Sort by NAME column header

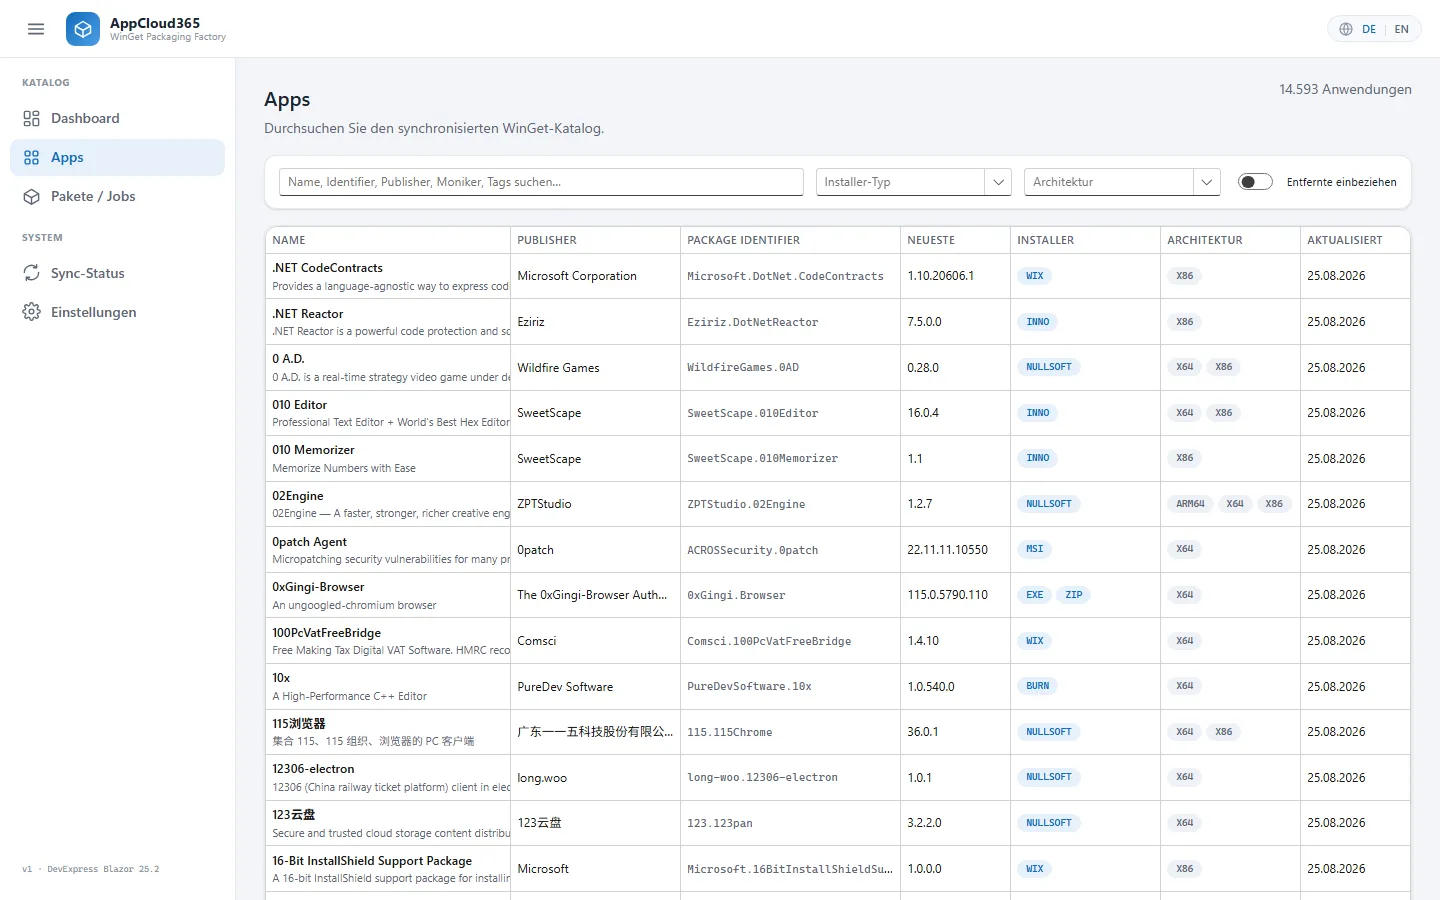click(x=388, y=240)
